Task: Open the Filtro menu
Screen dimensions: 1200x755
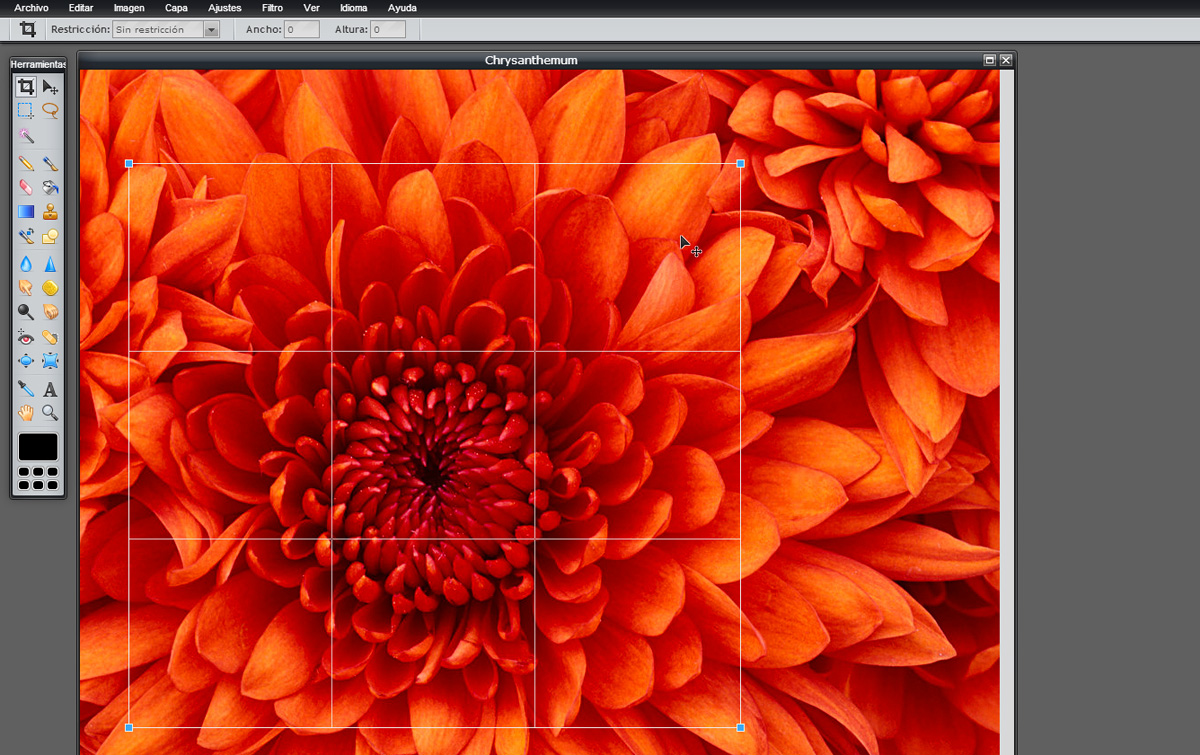Action: (x=272, y=8)
